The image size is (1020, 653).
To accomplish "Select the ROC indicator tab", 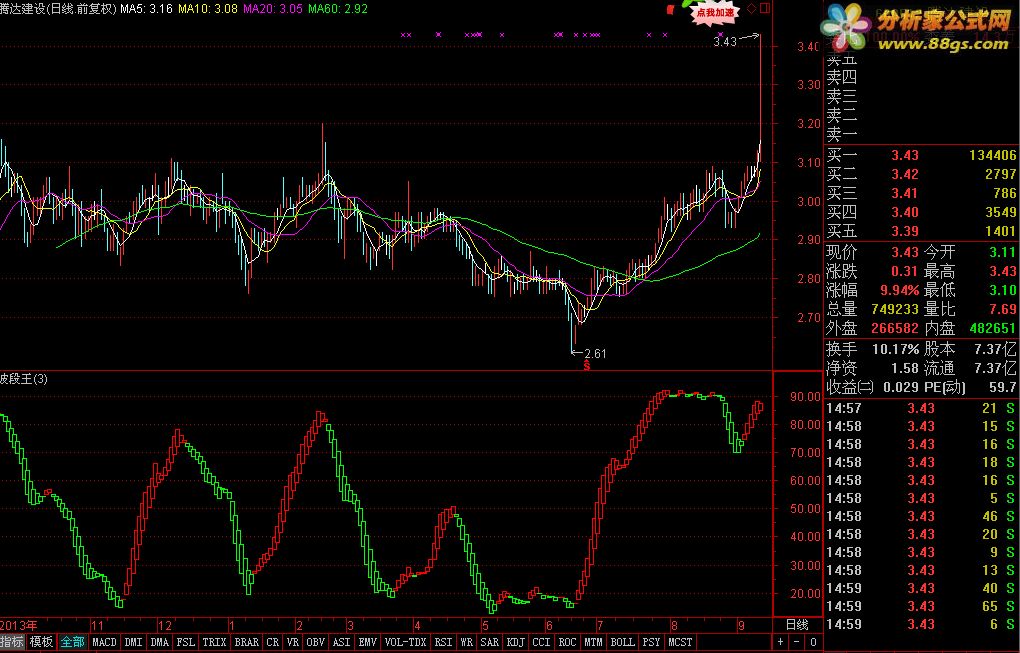I will tap(567, 642).
